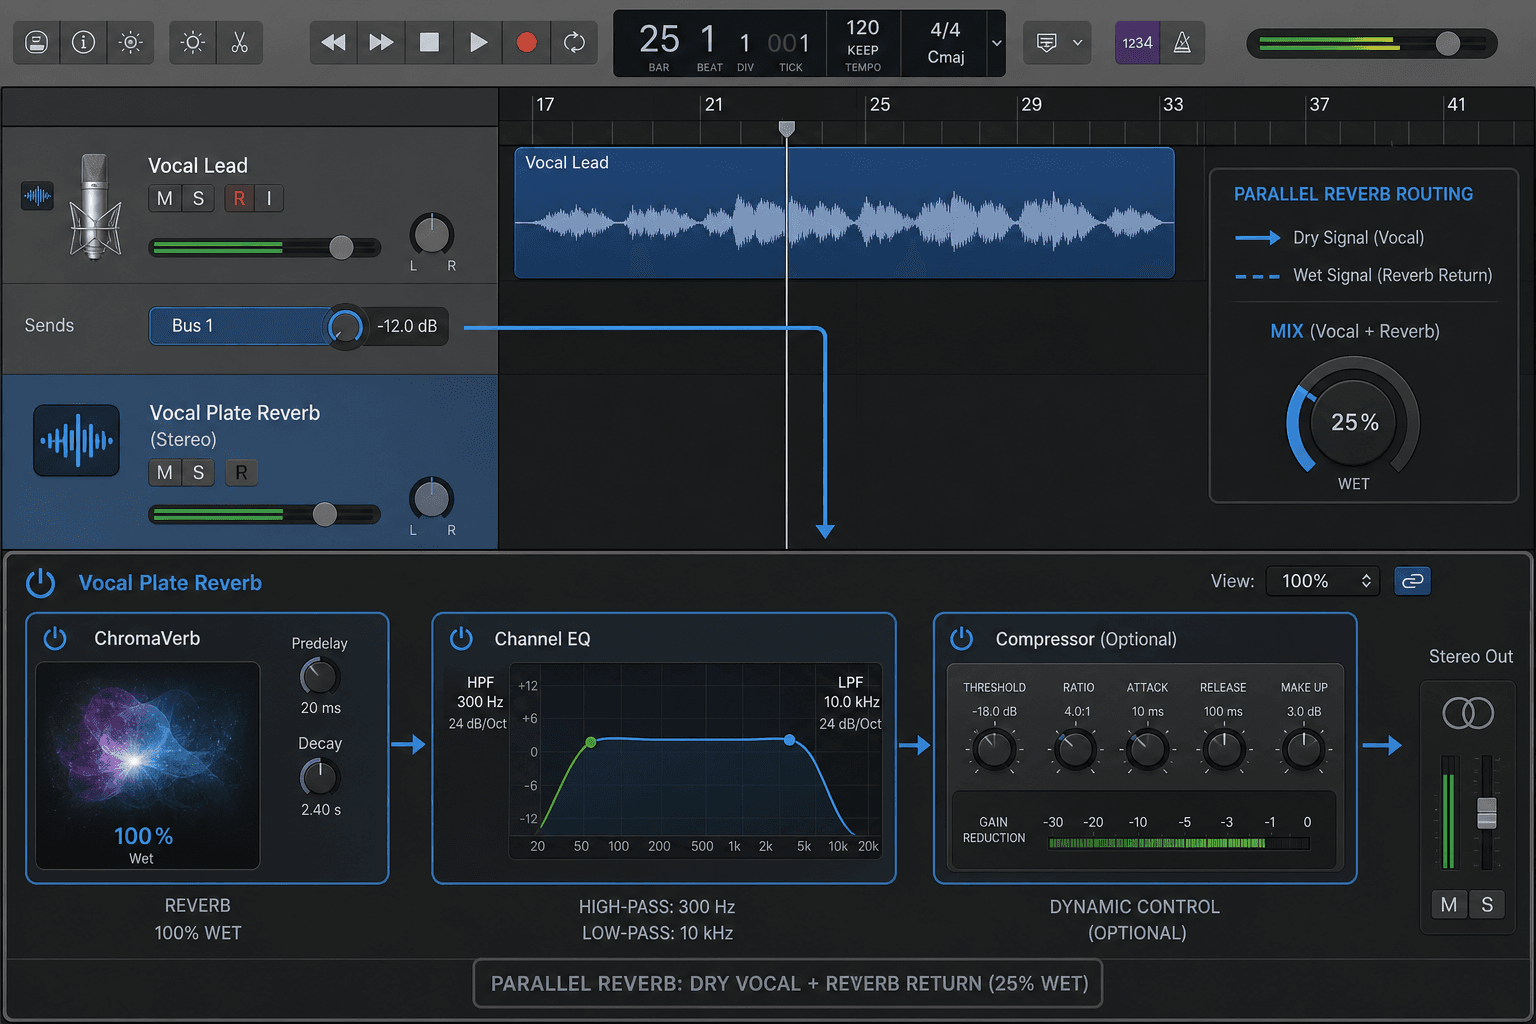Start recording with the red Record button
The width and height of the screenshot is (1536, 1024).
526,43
